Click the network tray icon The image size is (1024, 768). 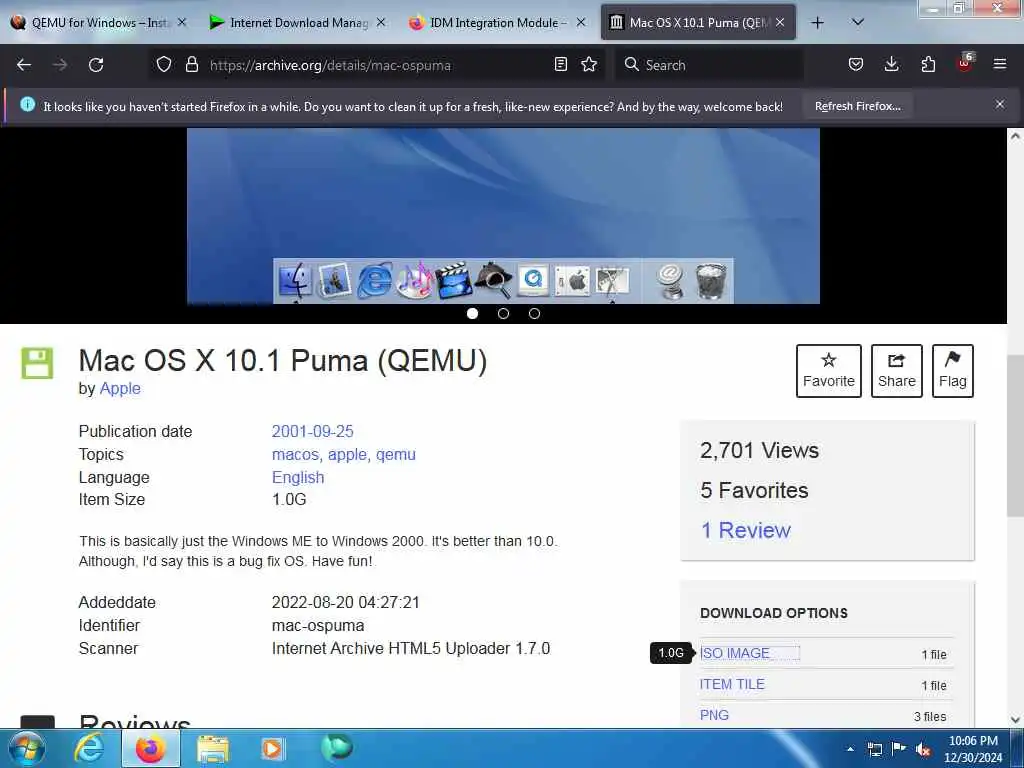pyautogui.click(x=874, y=749)
